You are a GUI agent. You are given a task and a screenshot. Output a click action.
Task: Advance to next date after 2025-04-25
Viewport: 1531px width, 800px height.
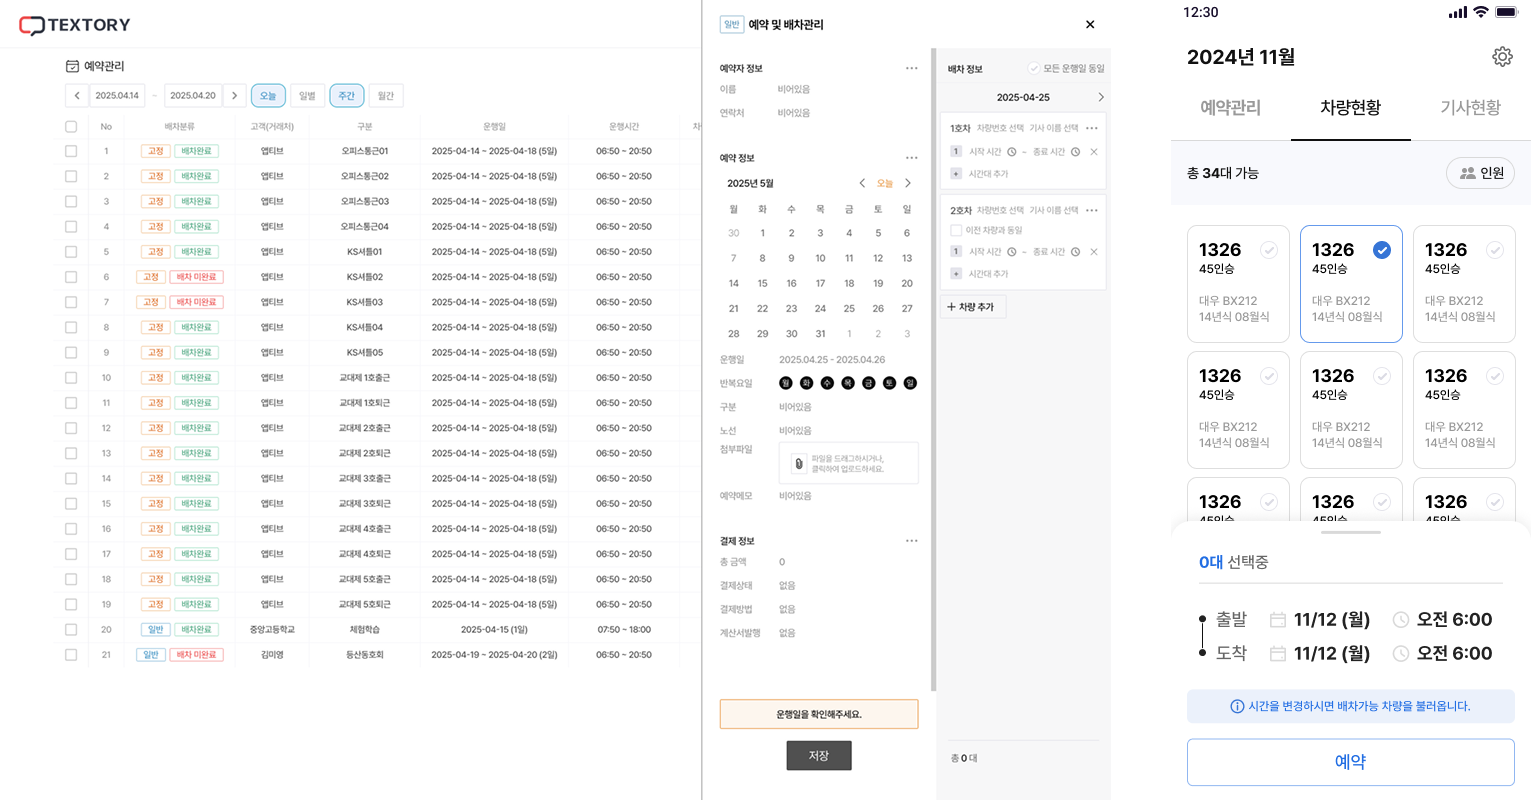click(x=1101, y=97)
